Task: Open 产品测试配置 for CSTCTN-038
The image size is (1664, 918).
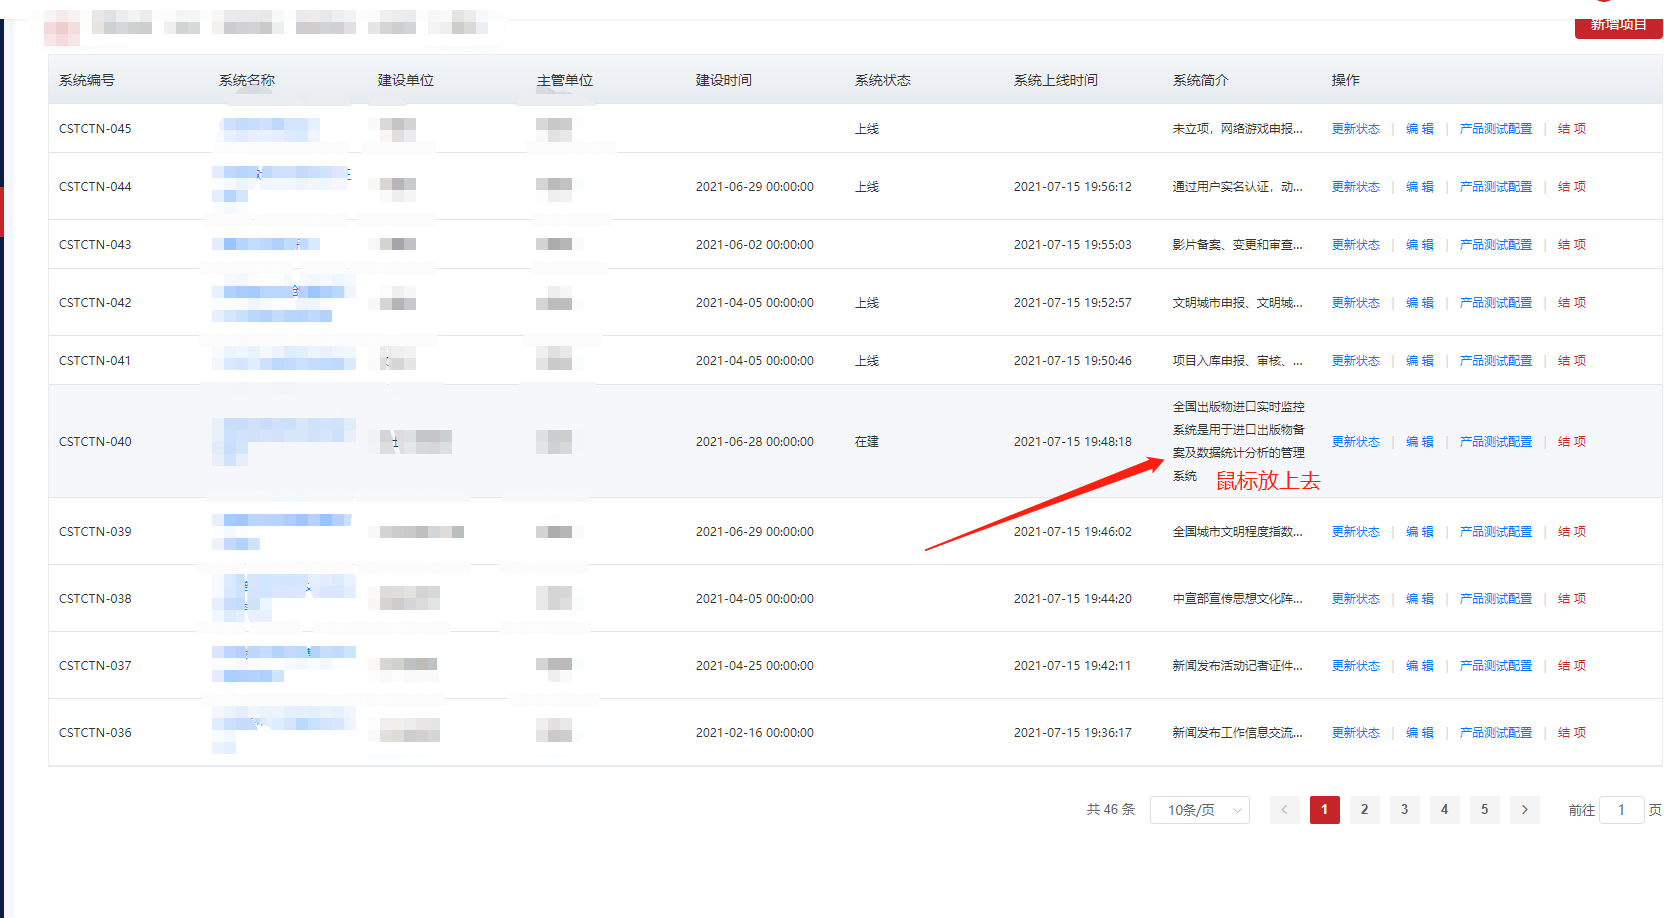Action: tap(1495, 599)
